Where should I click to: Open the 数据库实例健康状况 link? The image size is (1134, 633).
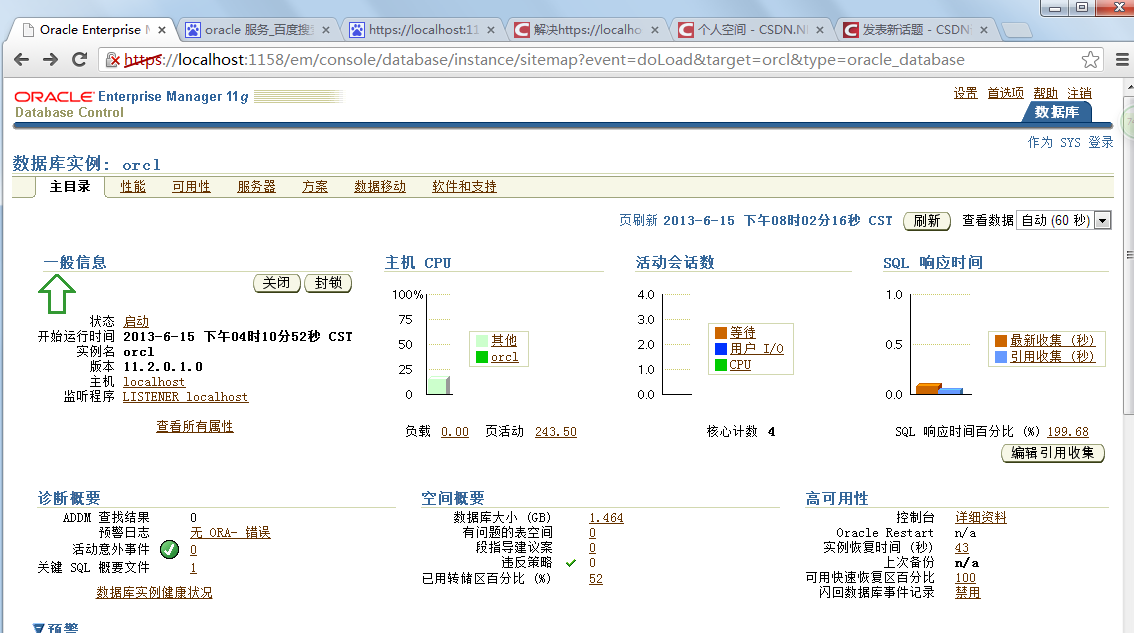[x=154, y=592]
